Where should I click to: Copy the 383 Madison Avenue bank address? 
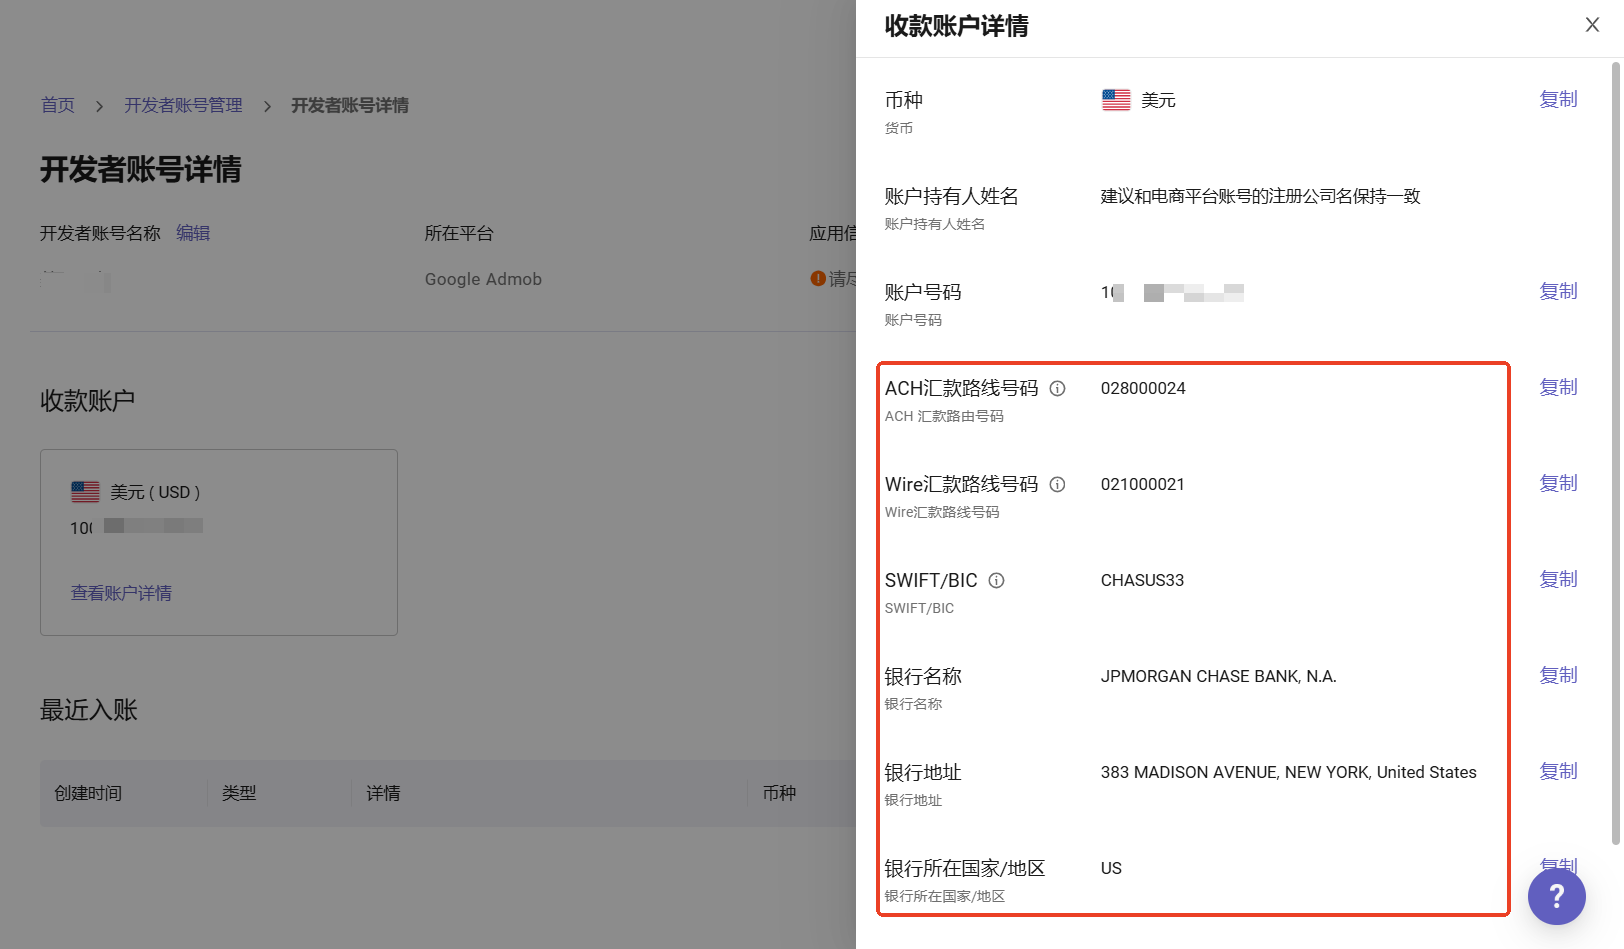[1558, 771]
